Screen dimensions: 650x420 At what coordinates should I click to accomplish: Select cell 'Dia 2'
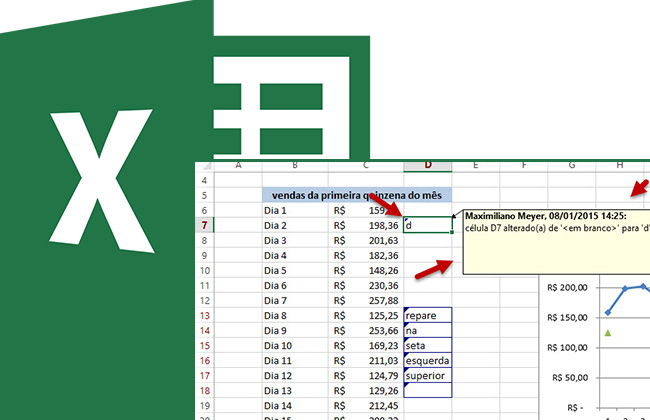(x=295, y=225)
